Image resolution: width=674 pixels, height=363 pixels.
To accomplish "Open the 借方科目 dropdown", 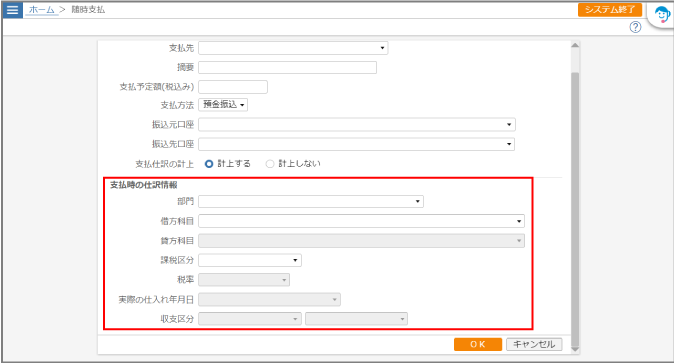I will [362, 221].
